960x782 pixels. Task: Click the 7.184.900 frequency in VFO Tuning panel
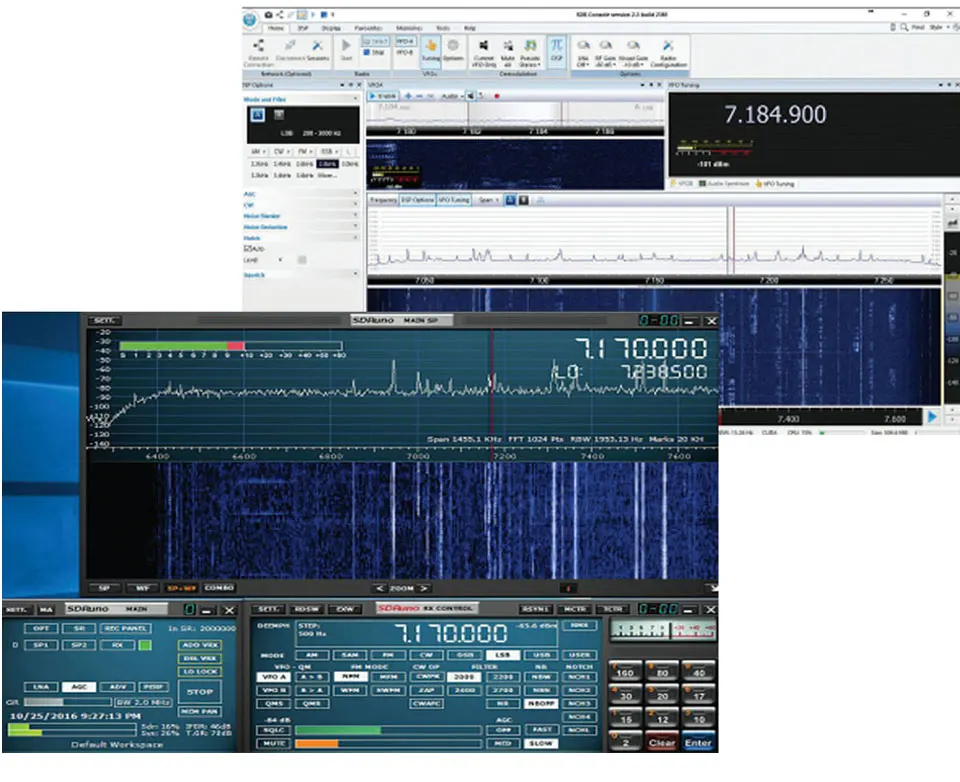tap(775, 115)
